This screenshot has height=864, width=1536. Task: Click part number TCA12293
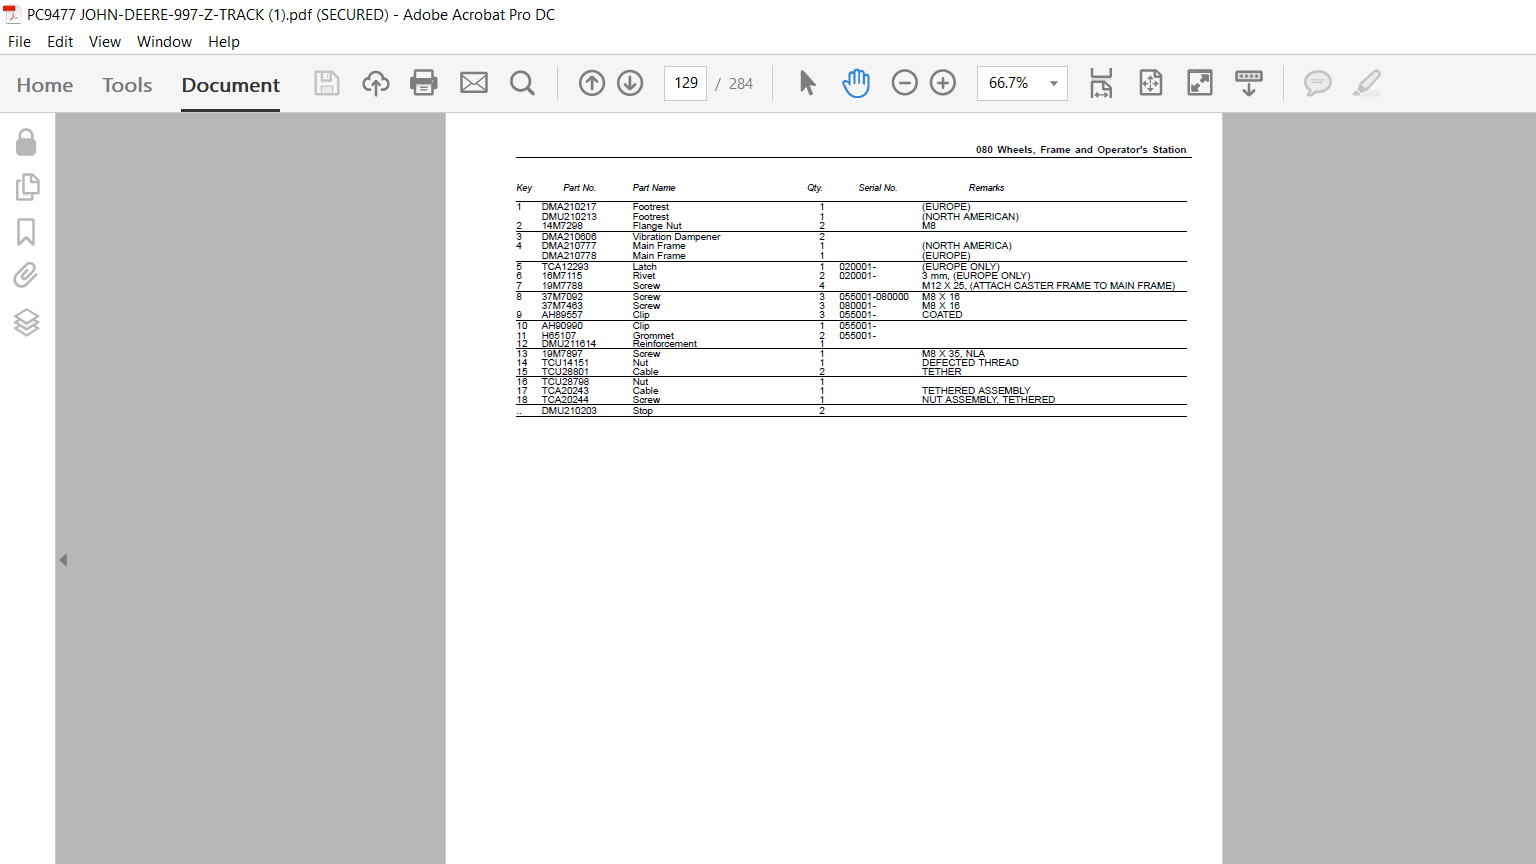(x=565, y=267)
